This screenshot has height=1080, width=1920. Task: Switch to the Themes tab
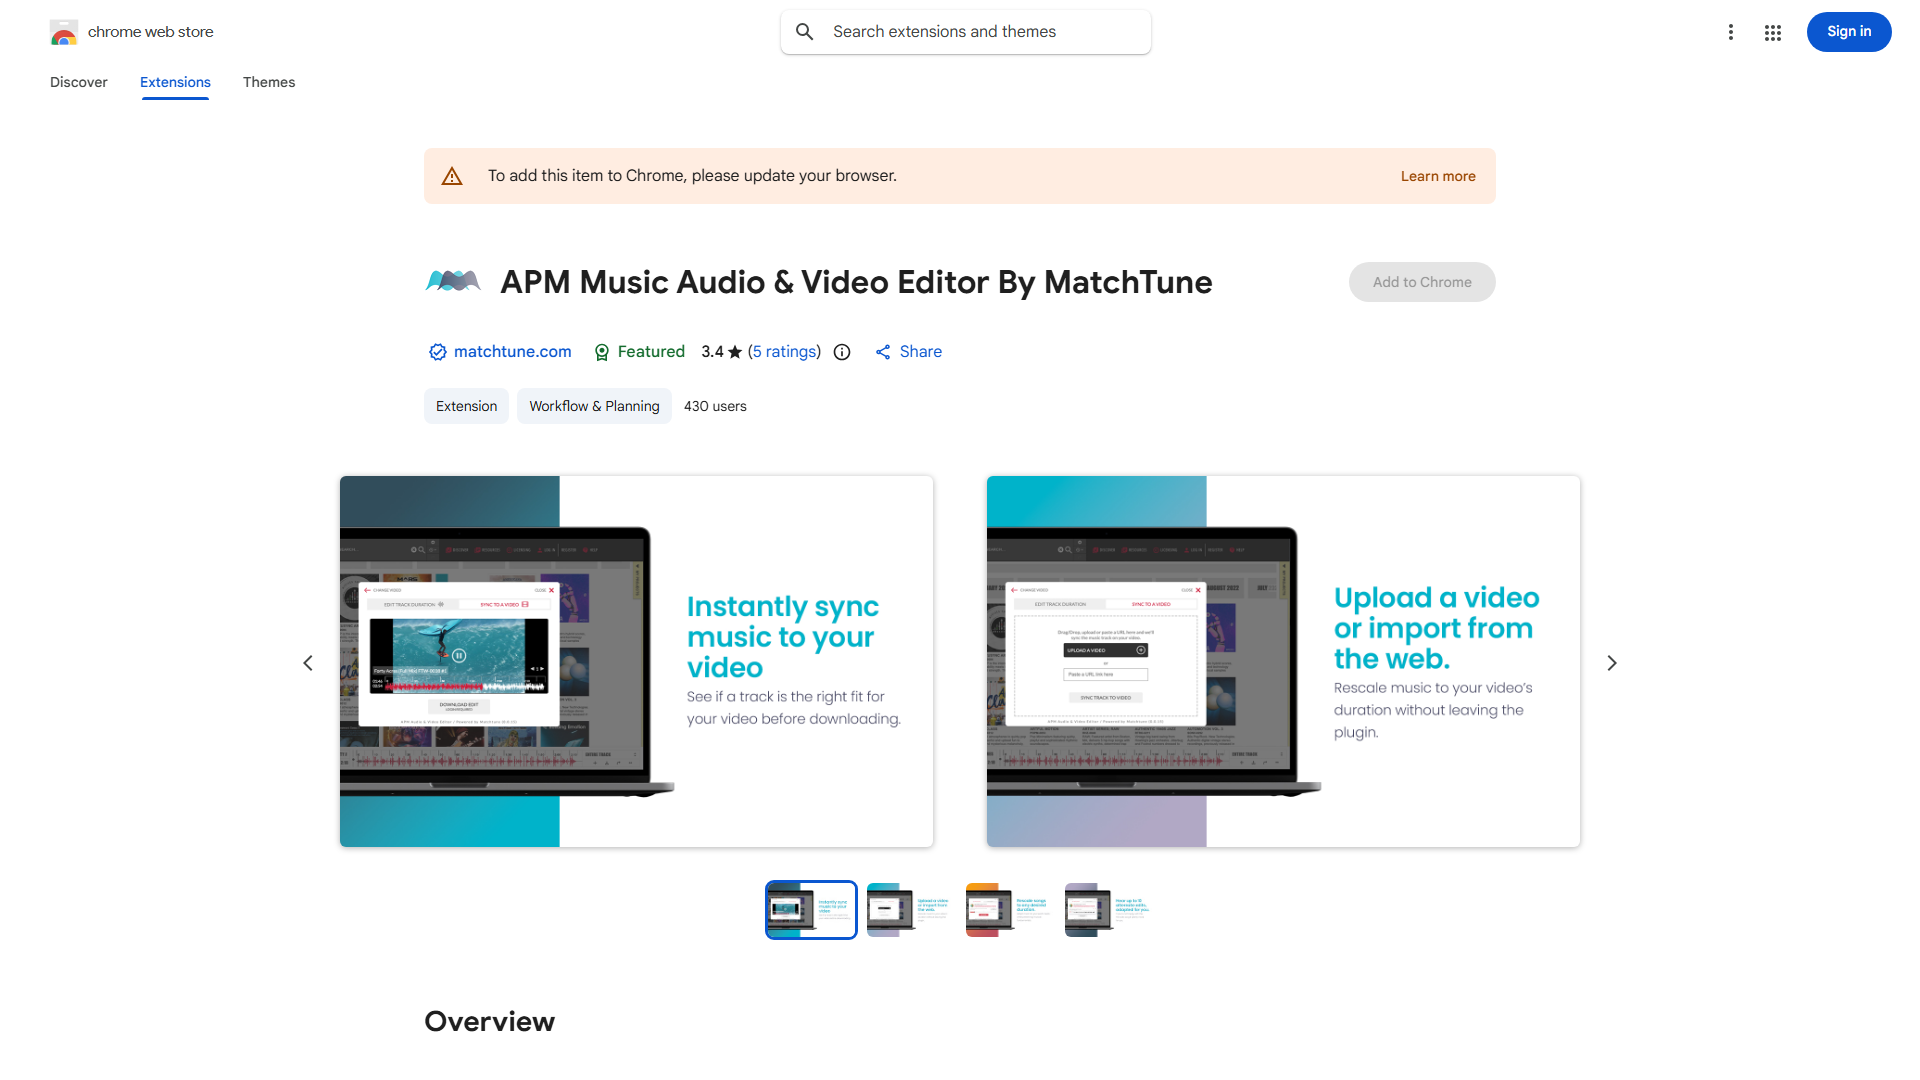click(269, 82)
